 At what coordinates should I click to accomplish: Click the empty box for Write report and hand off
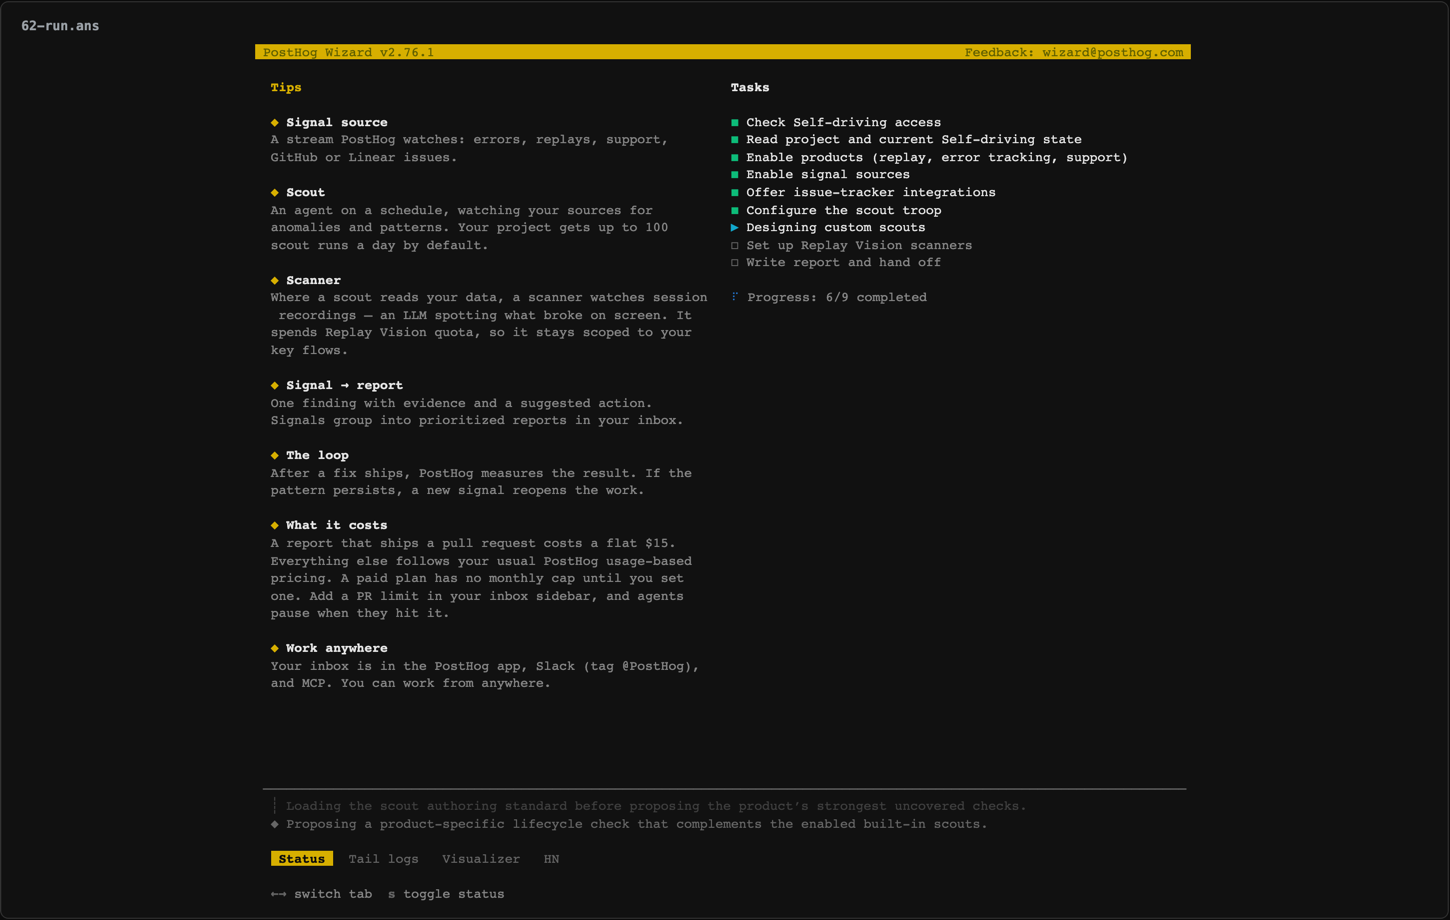735,263
